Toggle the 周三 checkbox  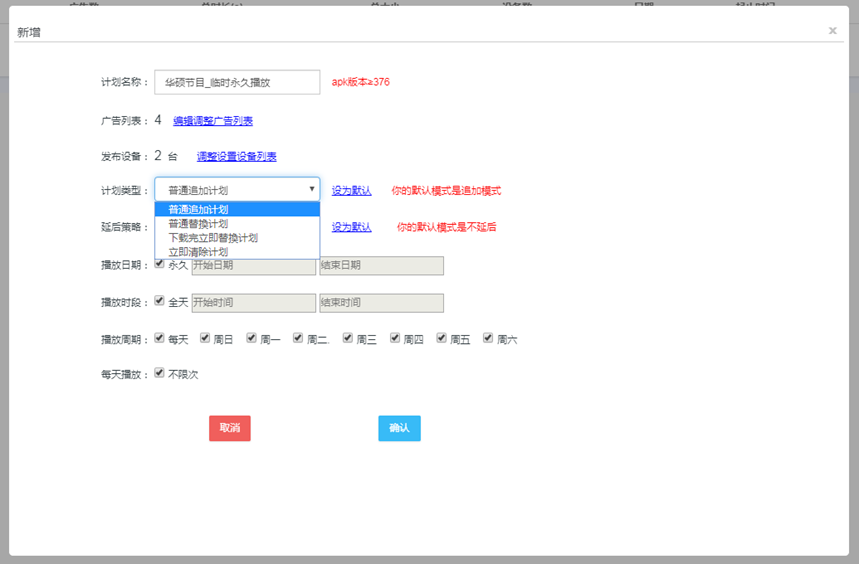click(x=348, y=338)
